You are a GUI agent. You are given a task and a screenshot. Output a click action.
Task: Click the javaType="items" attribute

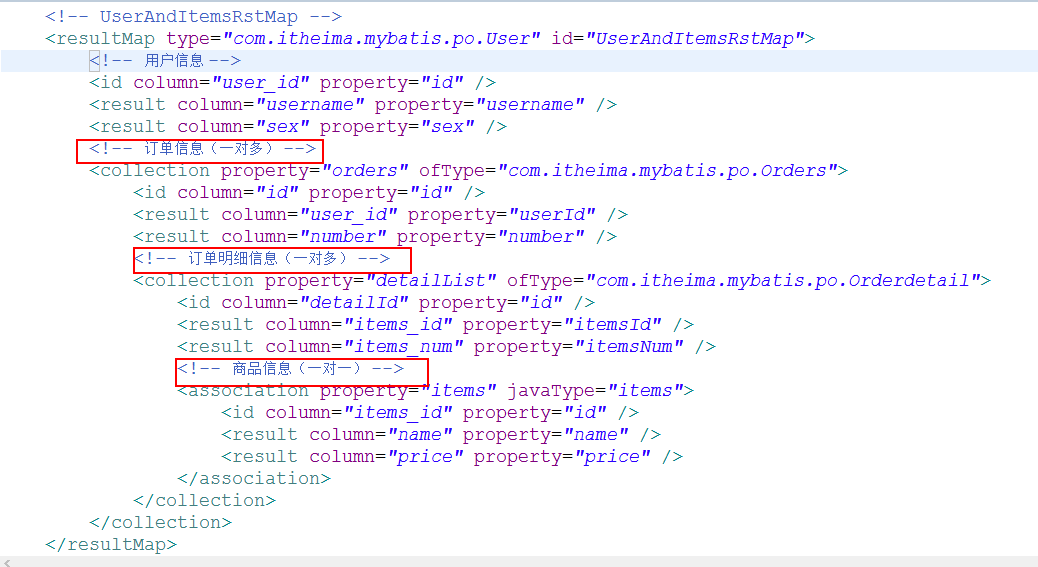pyautogui.click(x=596, y=390)
